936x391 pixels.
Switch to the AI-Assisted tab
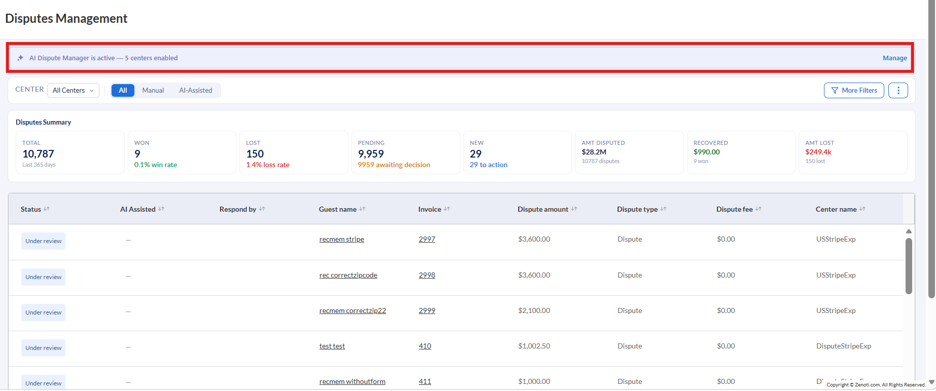196,90
